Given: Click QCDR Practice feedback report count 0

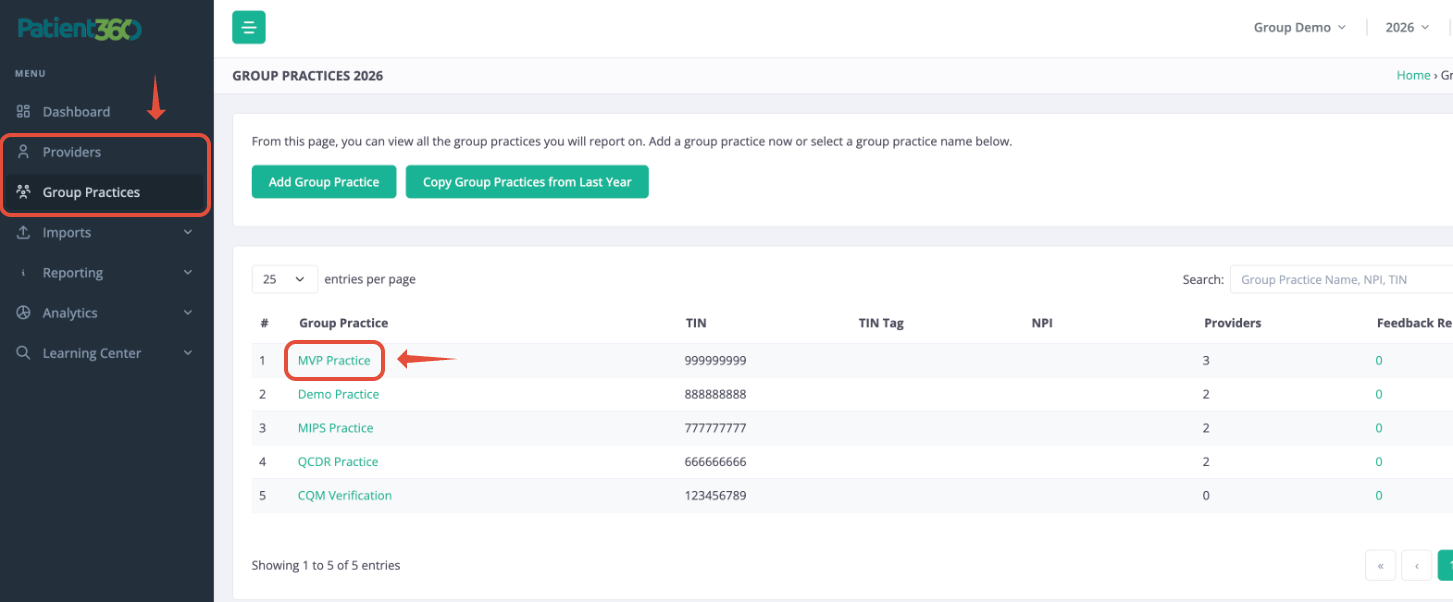Looking at the screenshot, I should click(1379, 462).
